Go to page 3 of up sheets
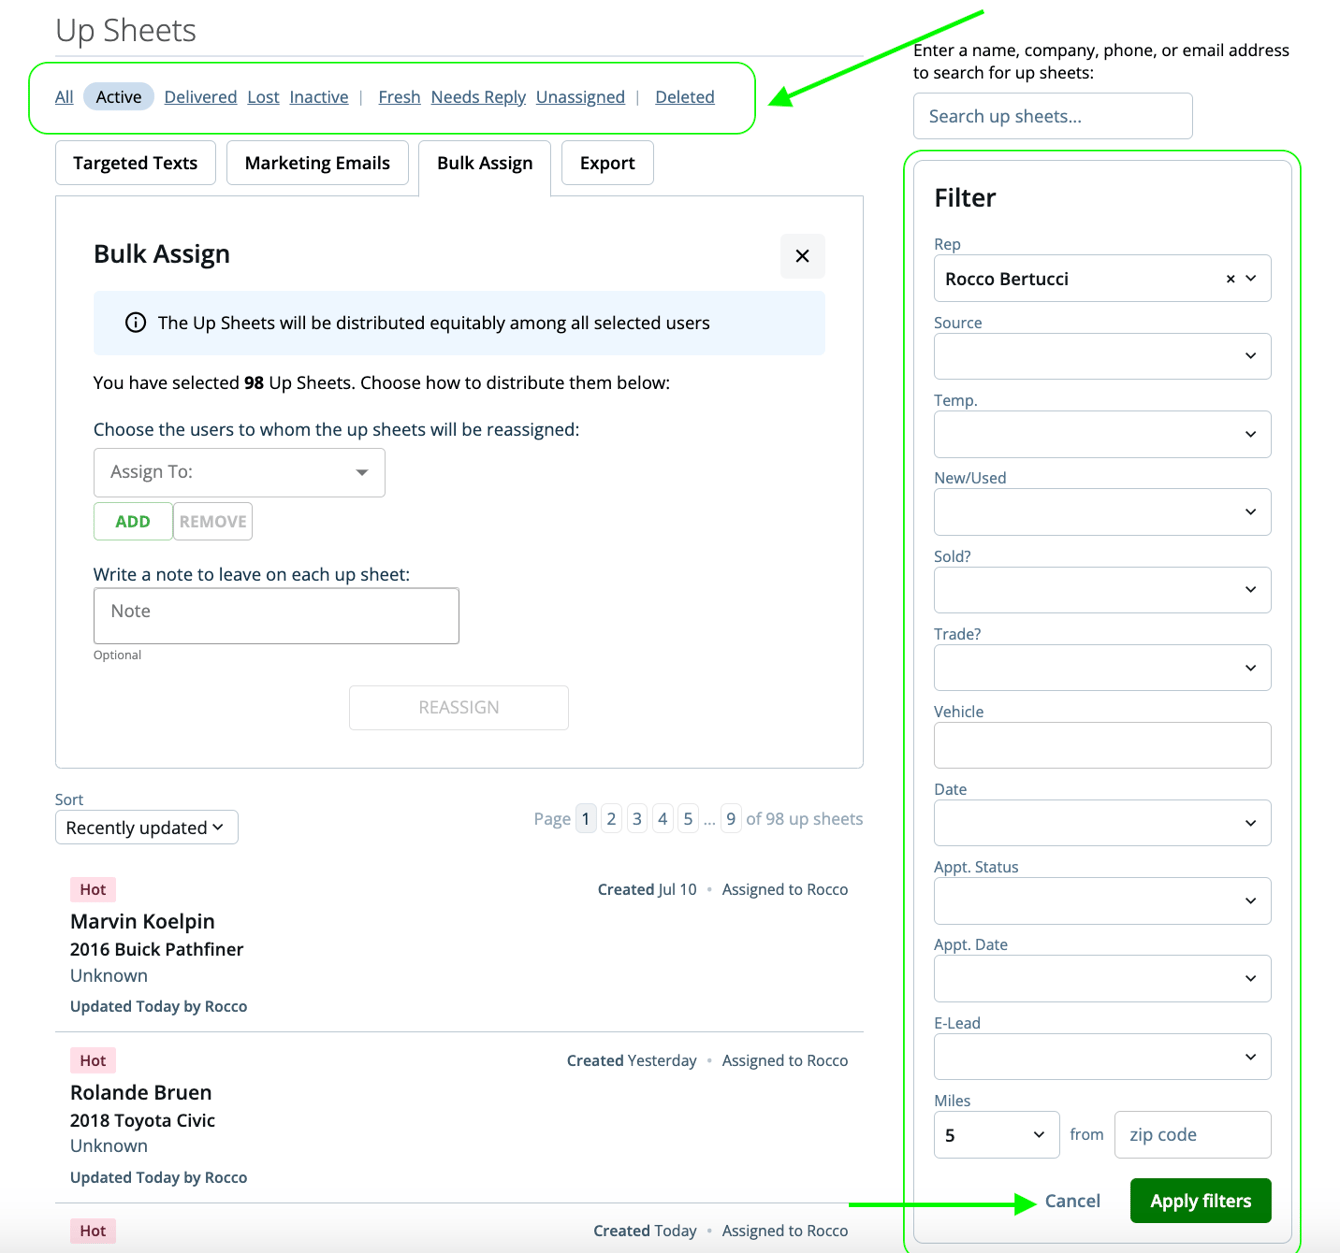The width and height of the screenshot is (1340, 1253). pos(637,818)
